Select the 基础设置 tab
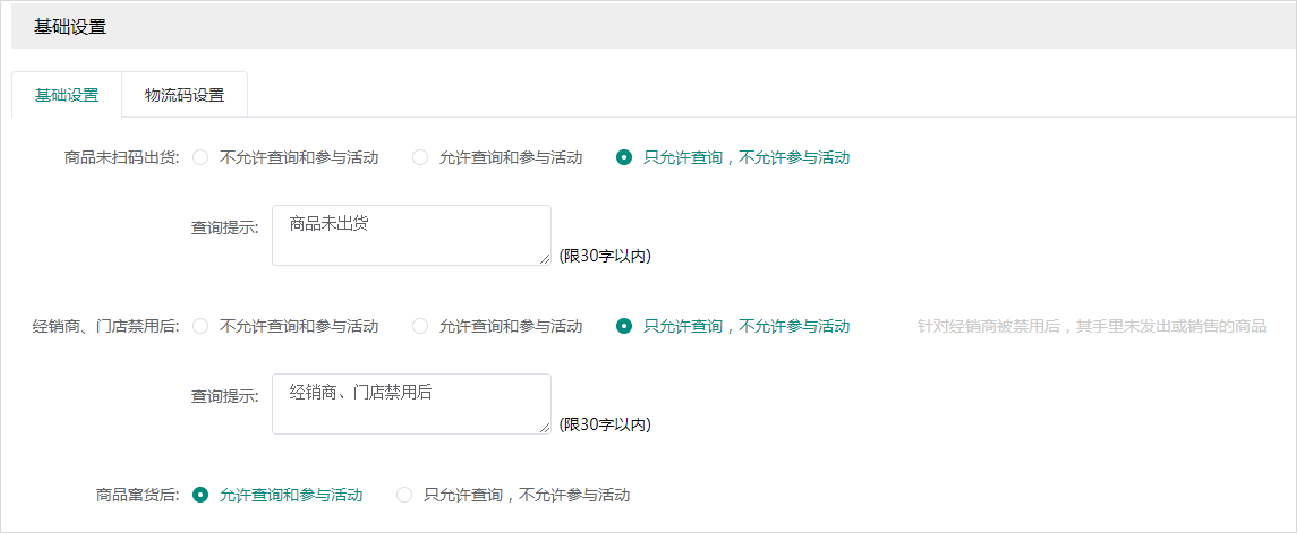Viewport: 1298px width, 534px height. [x=67, y=95]
